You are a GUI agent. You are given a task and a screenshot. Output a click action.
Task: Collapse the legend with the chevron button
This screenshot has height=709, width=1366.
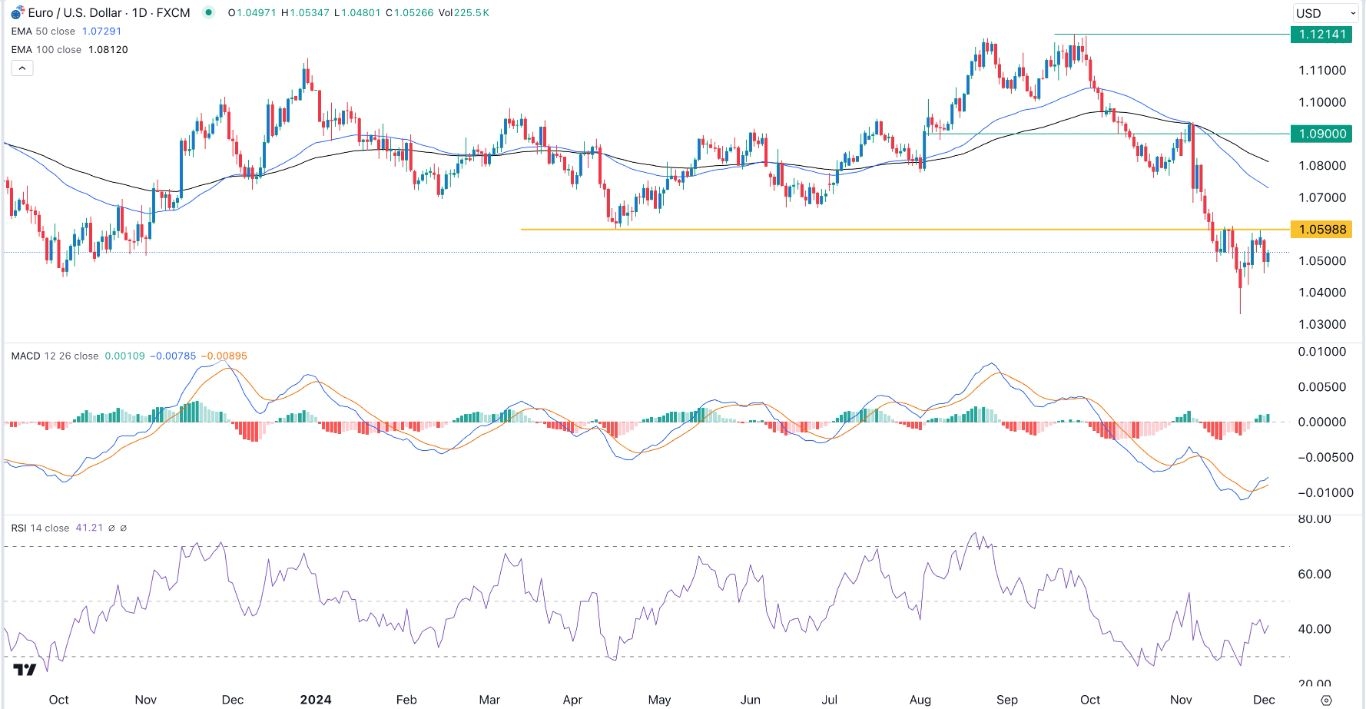21,67
